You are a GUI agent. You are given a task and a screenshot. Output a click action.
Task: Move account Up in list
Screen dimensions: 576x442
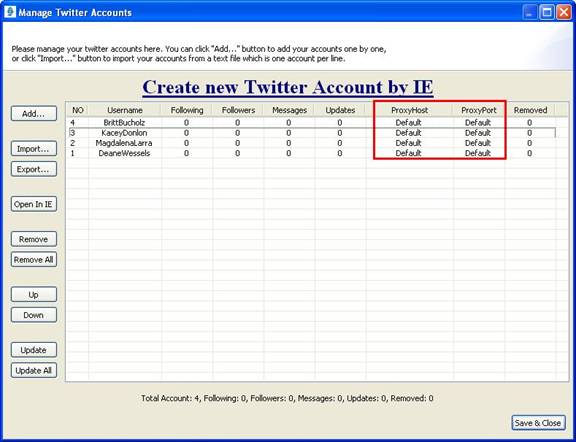34,295
